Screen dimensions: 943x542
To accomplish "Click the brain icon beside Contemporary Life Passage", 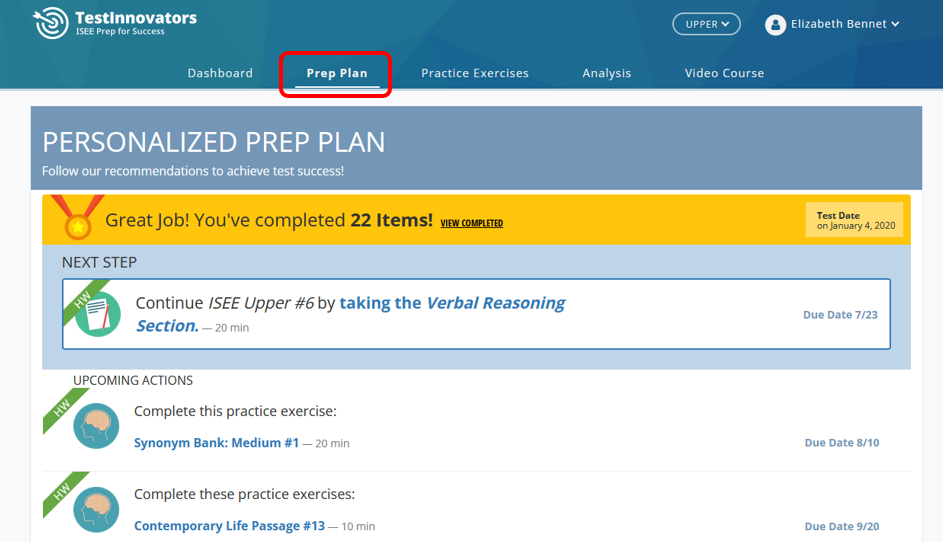I will (96, 510).
